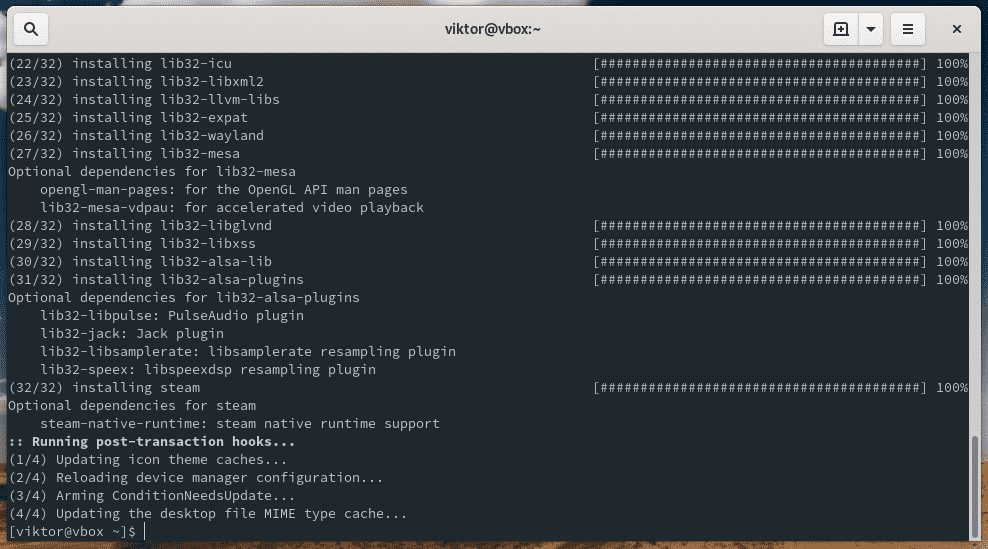Click the 'opengl-man-pages' optional dependency line
Viewport: 988px width, 549px height.
(x=223, y=190)
